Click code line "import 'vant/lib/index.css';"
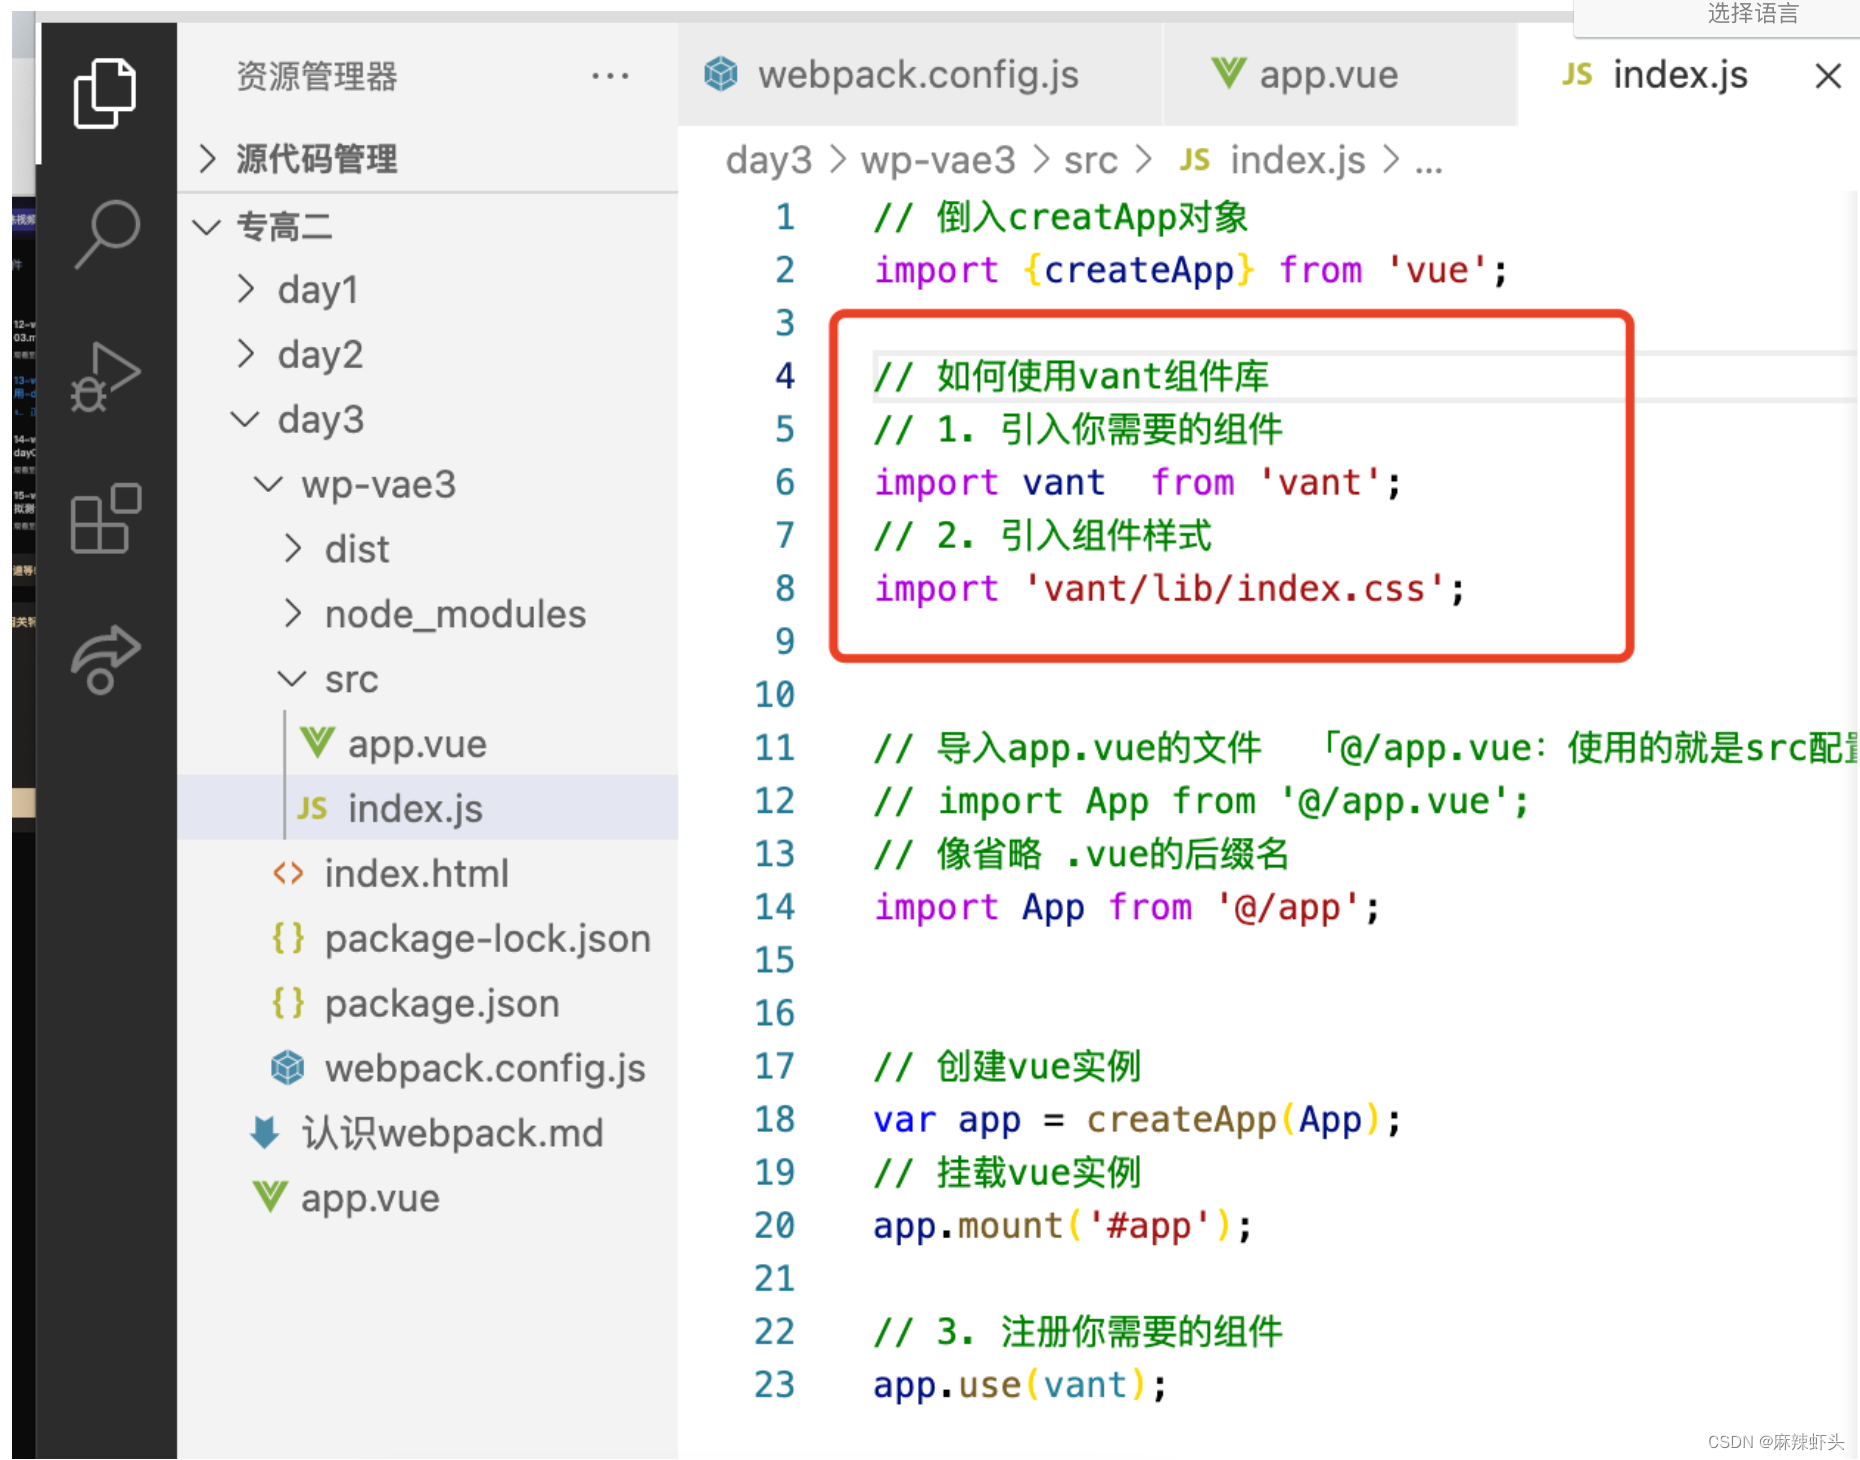 1169,589
